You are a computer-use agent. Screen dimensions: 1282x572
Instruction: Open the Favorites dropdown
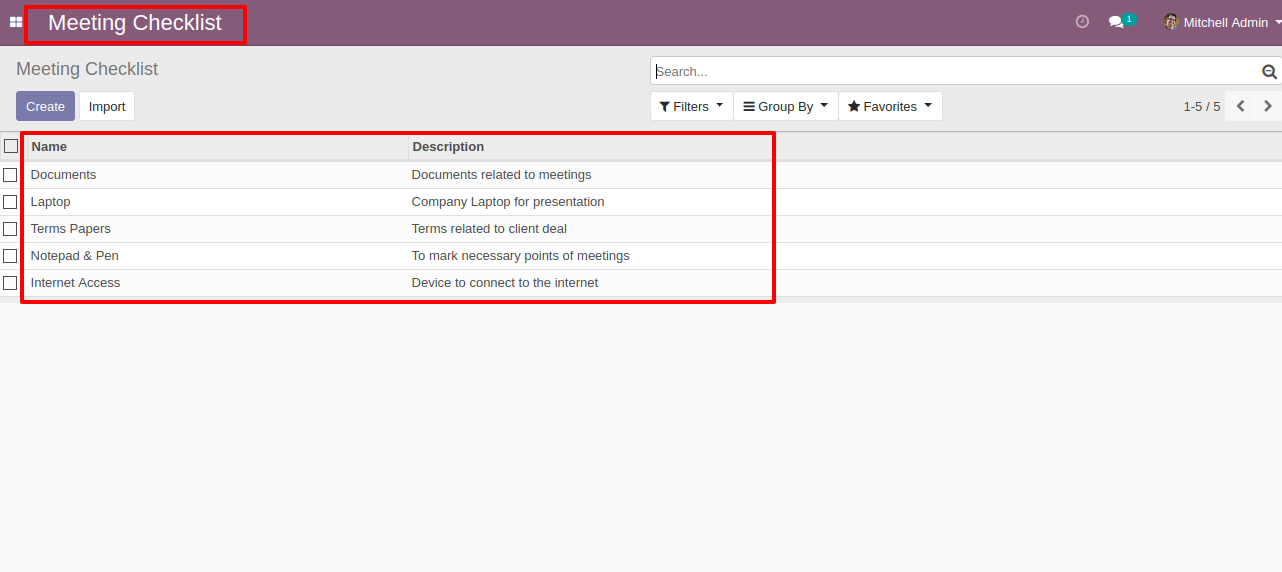[x=890, y=106]
